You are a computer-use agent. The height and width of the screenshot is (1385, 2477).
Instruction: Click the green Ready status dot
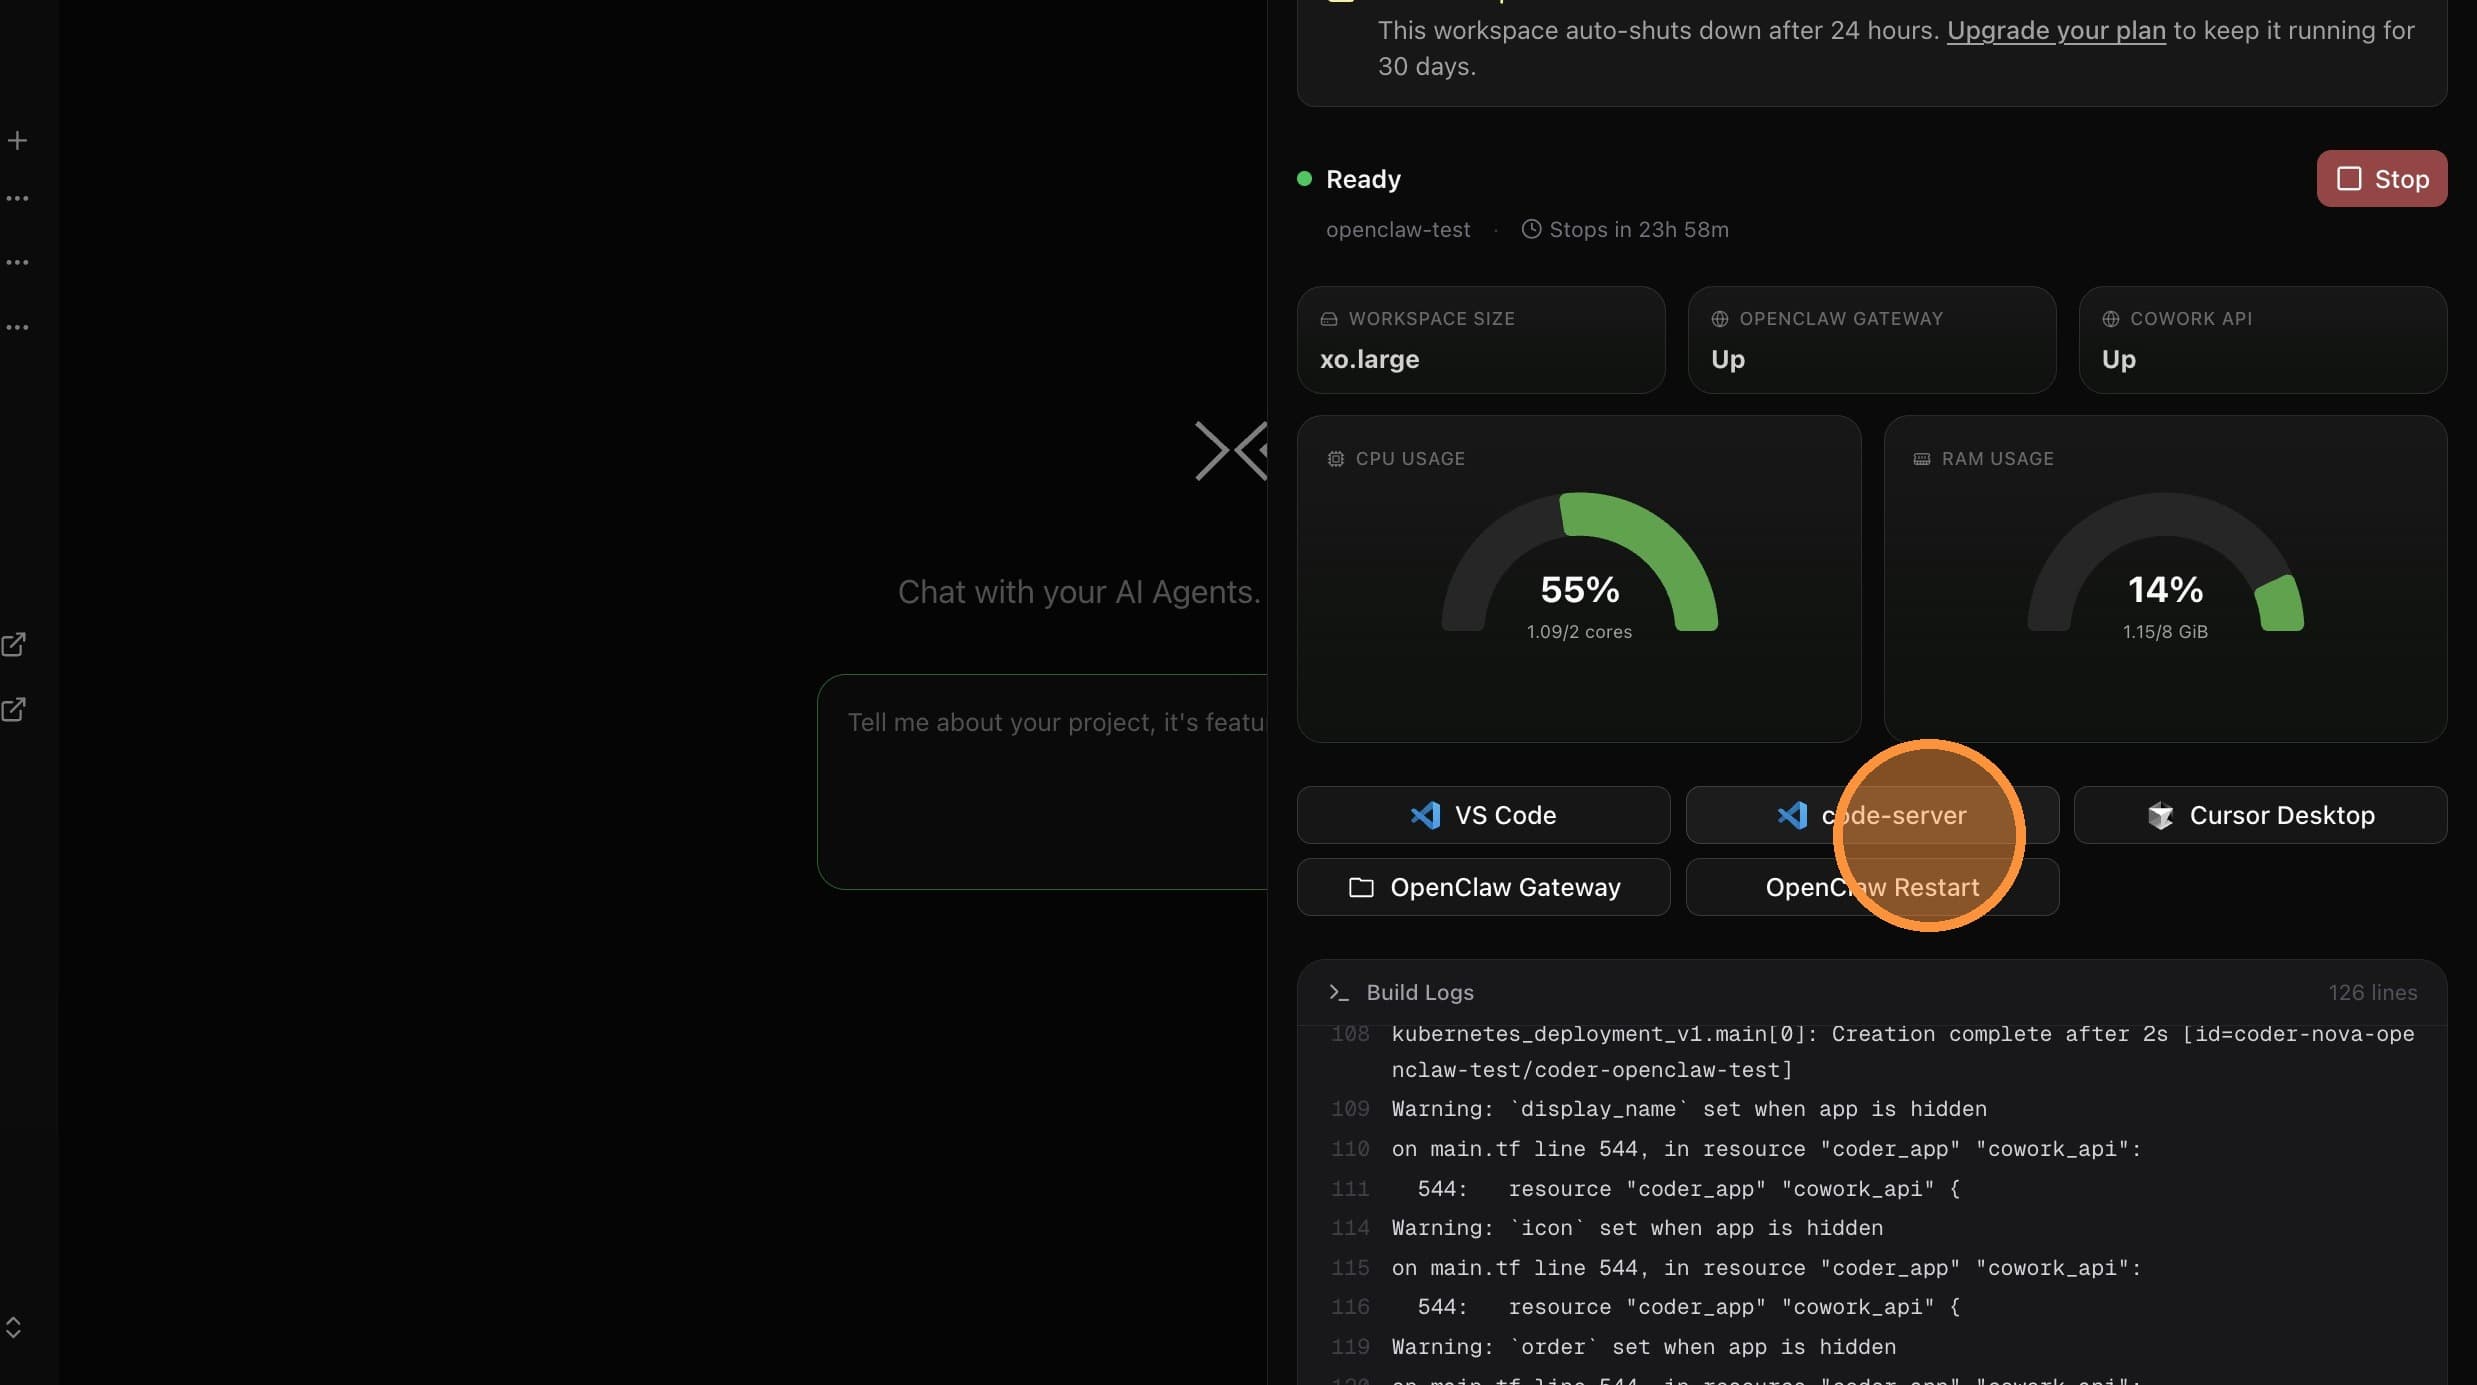pos(1304,179)
